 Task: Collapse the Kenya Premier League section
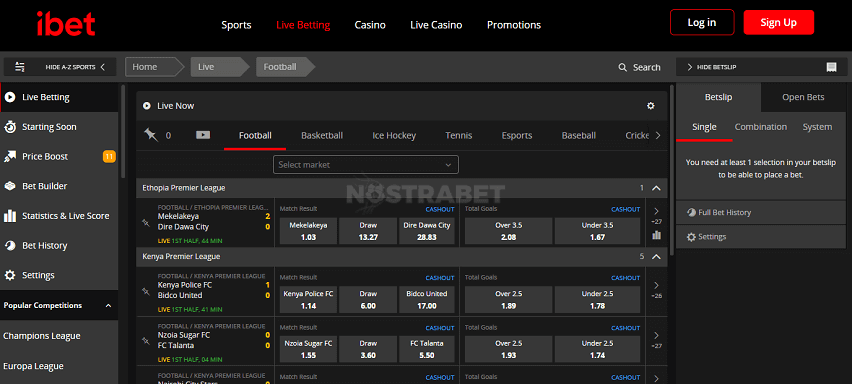pyautogui.click(x=656, y=256)
